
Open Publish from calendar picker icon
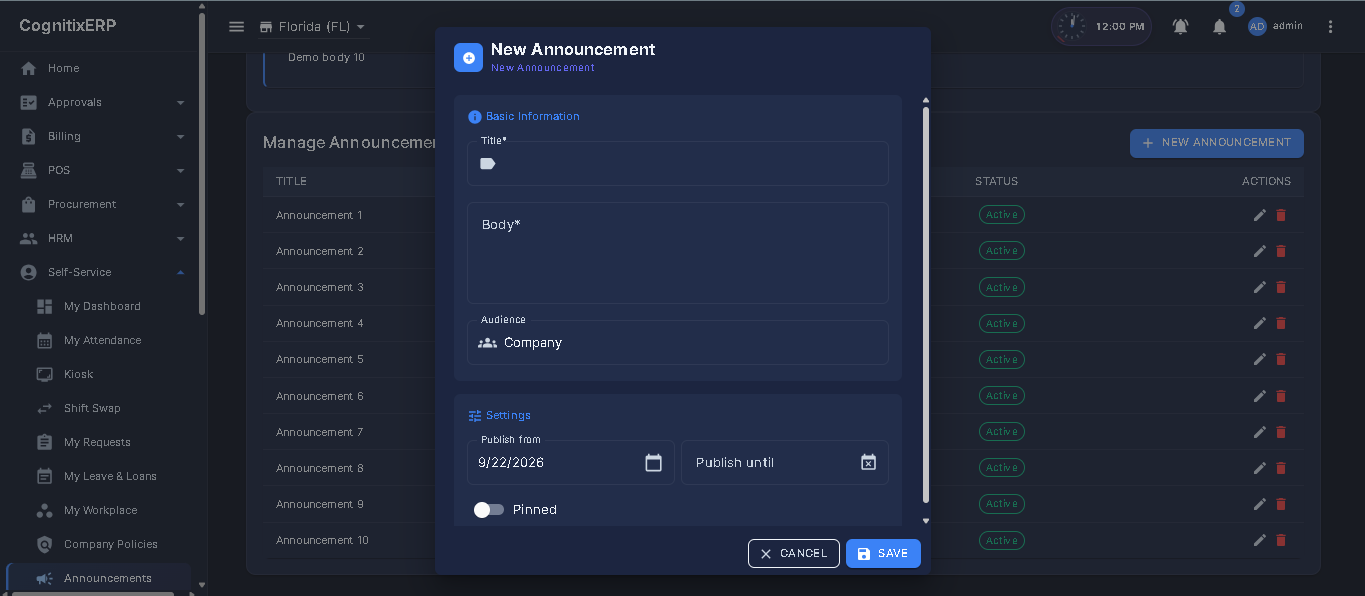point(654,463)
